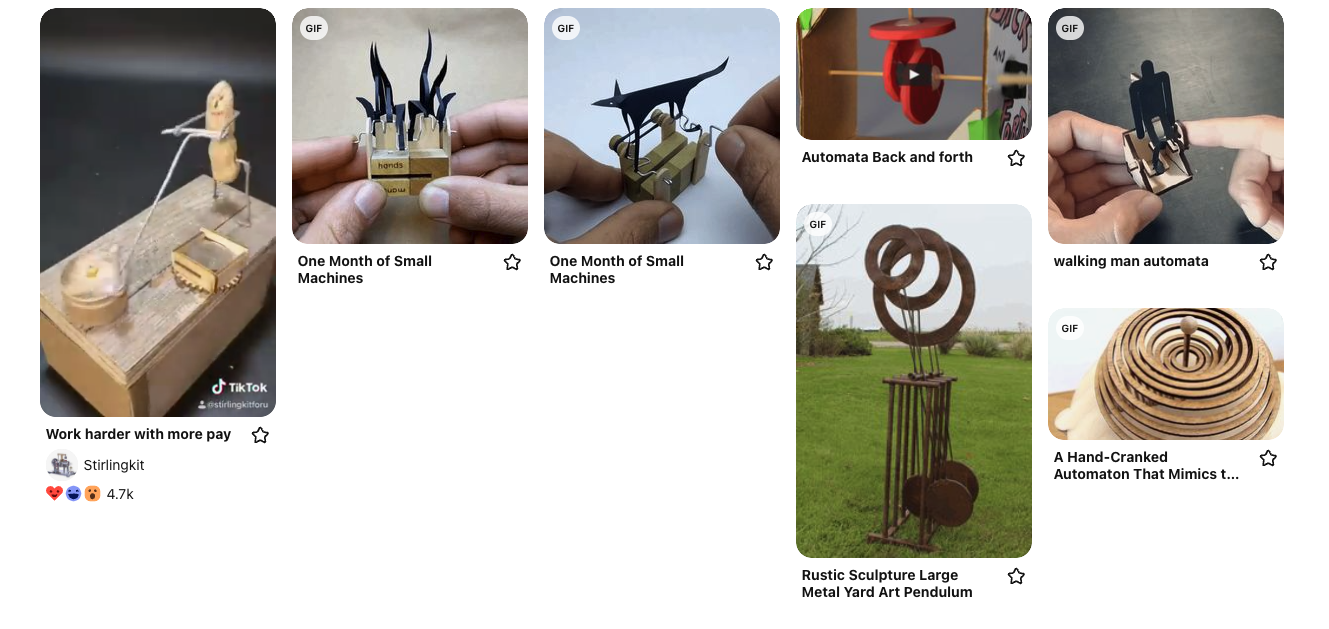Click star icon beside 'Automata Back and forth'

click(x=1016, y=158)
